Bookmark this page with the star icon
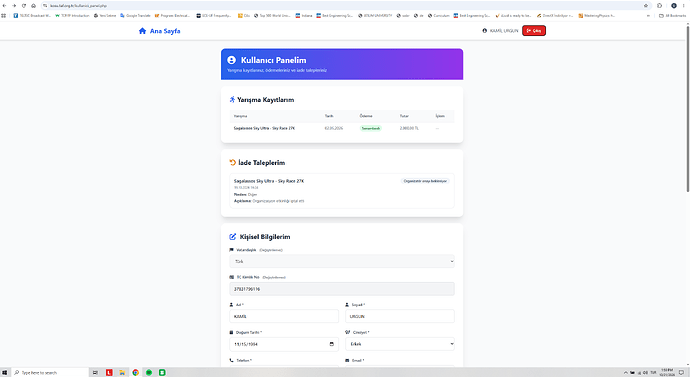Screen dimensions: 690x377 646,6
